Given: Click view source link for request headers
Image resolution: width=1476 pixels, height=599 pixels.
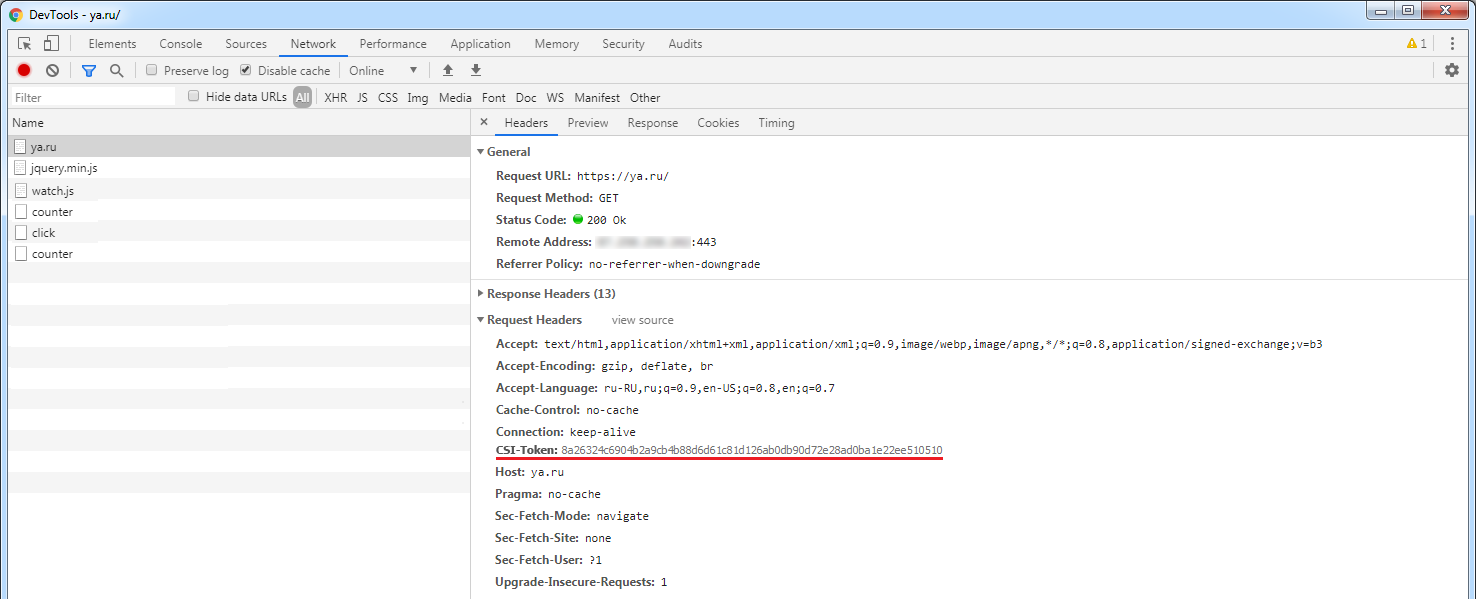Looking at the screenshot, I should click(x=643, y=320).
